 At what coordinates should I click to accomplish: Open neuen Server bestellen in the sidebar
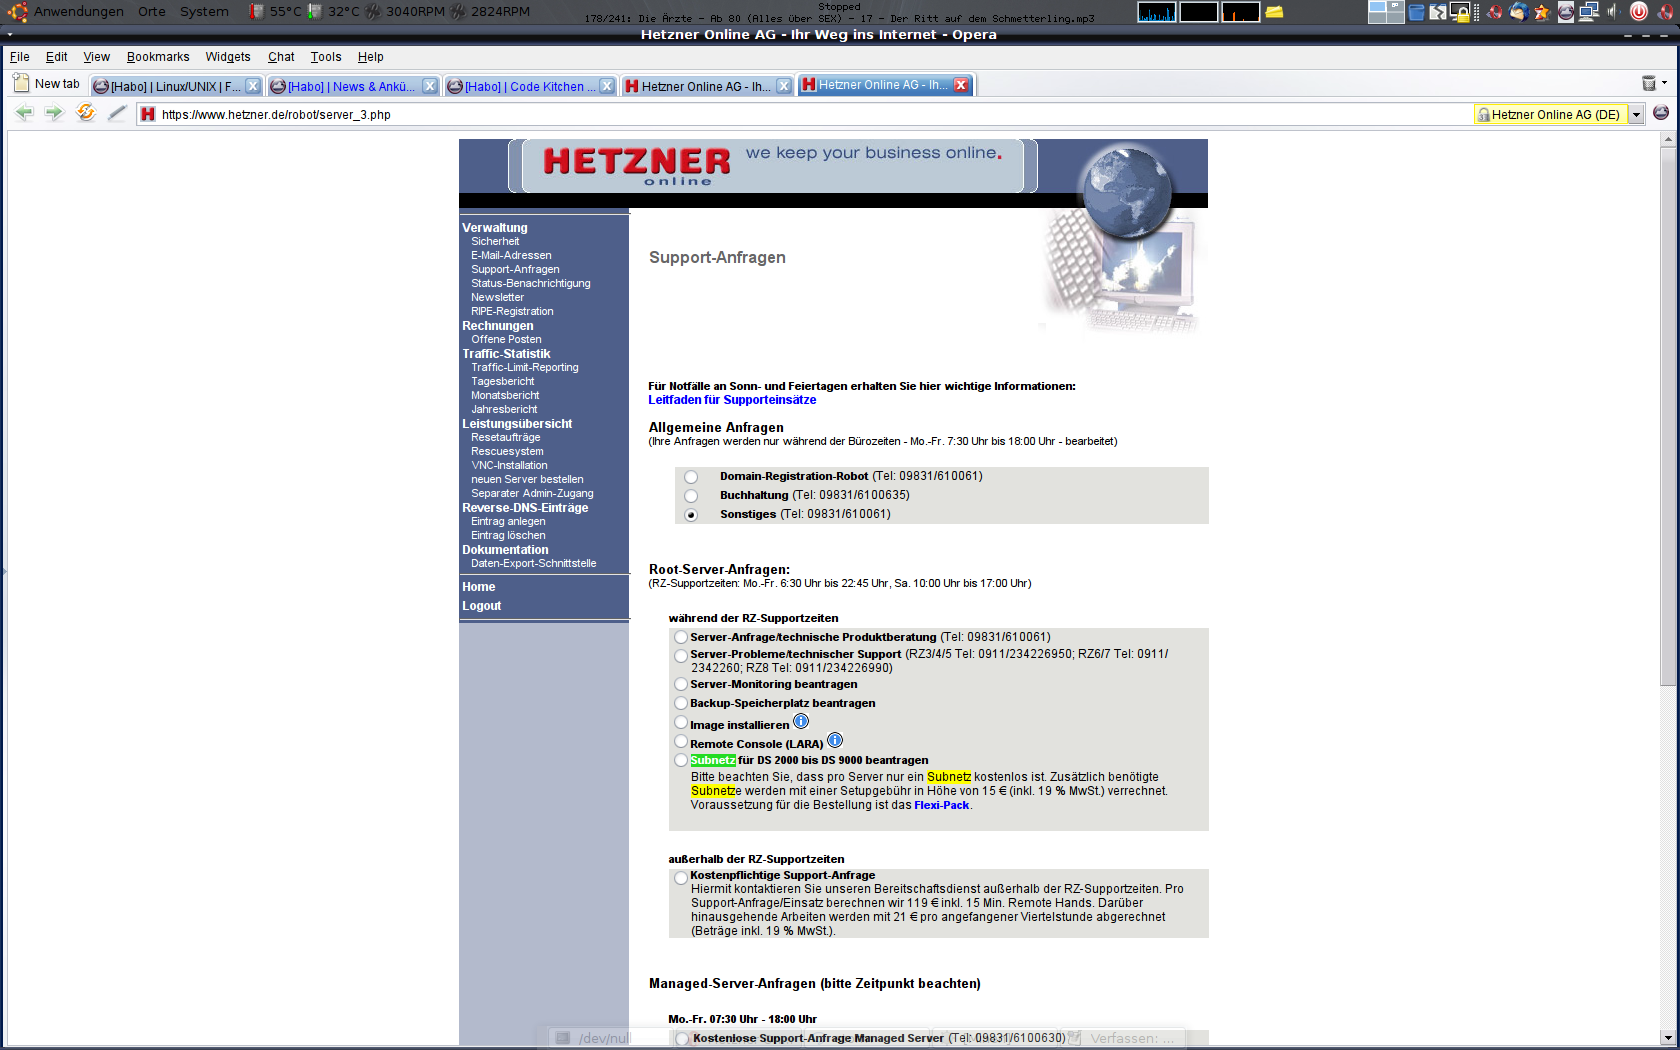tap(527, 480)
